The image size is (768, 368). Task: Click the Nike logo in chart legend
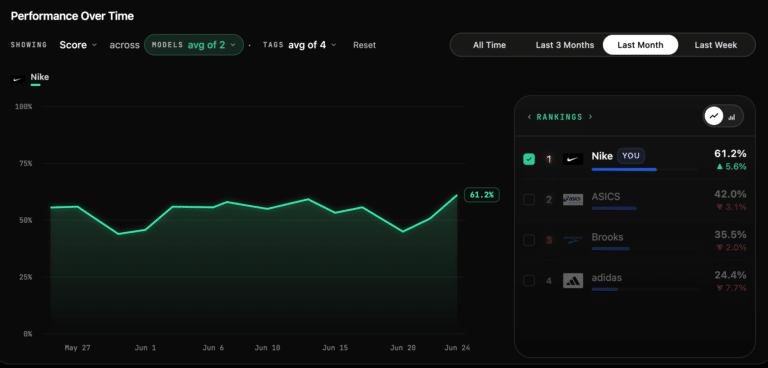point(18,79)
